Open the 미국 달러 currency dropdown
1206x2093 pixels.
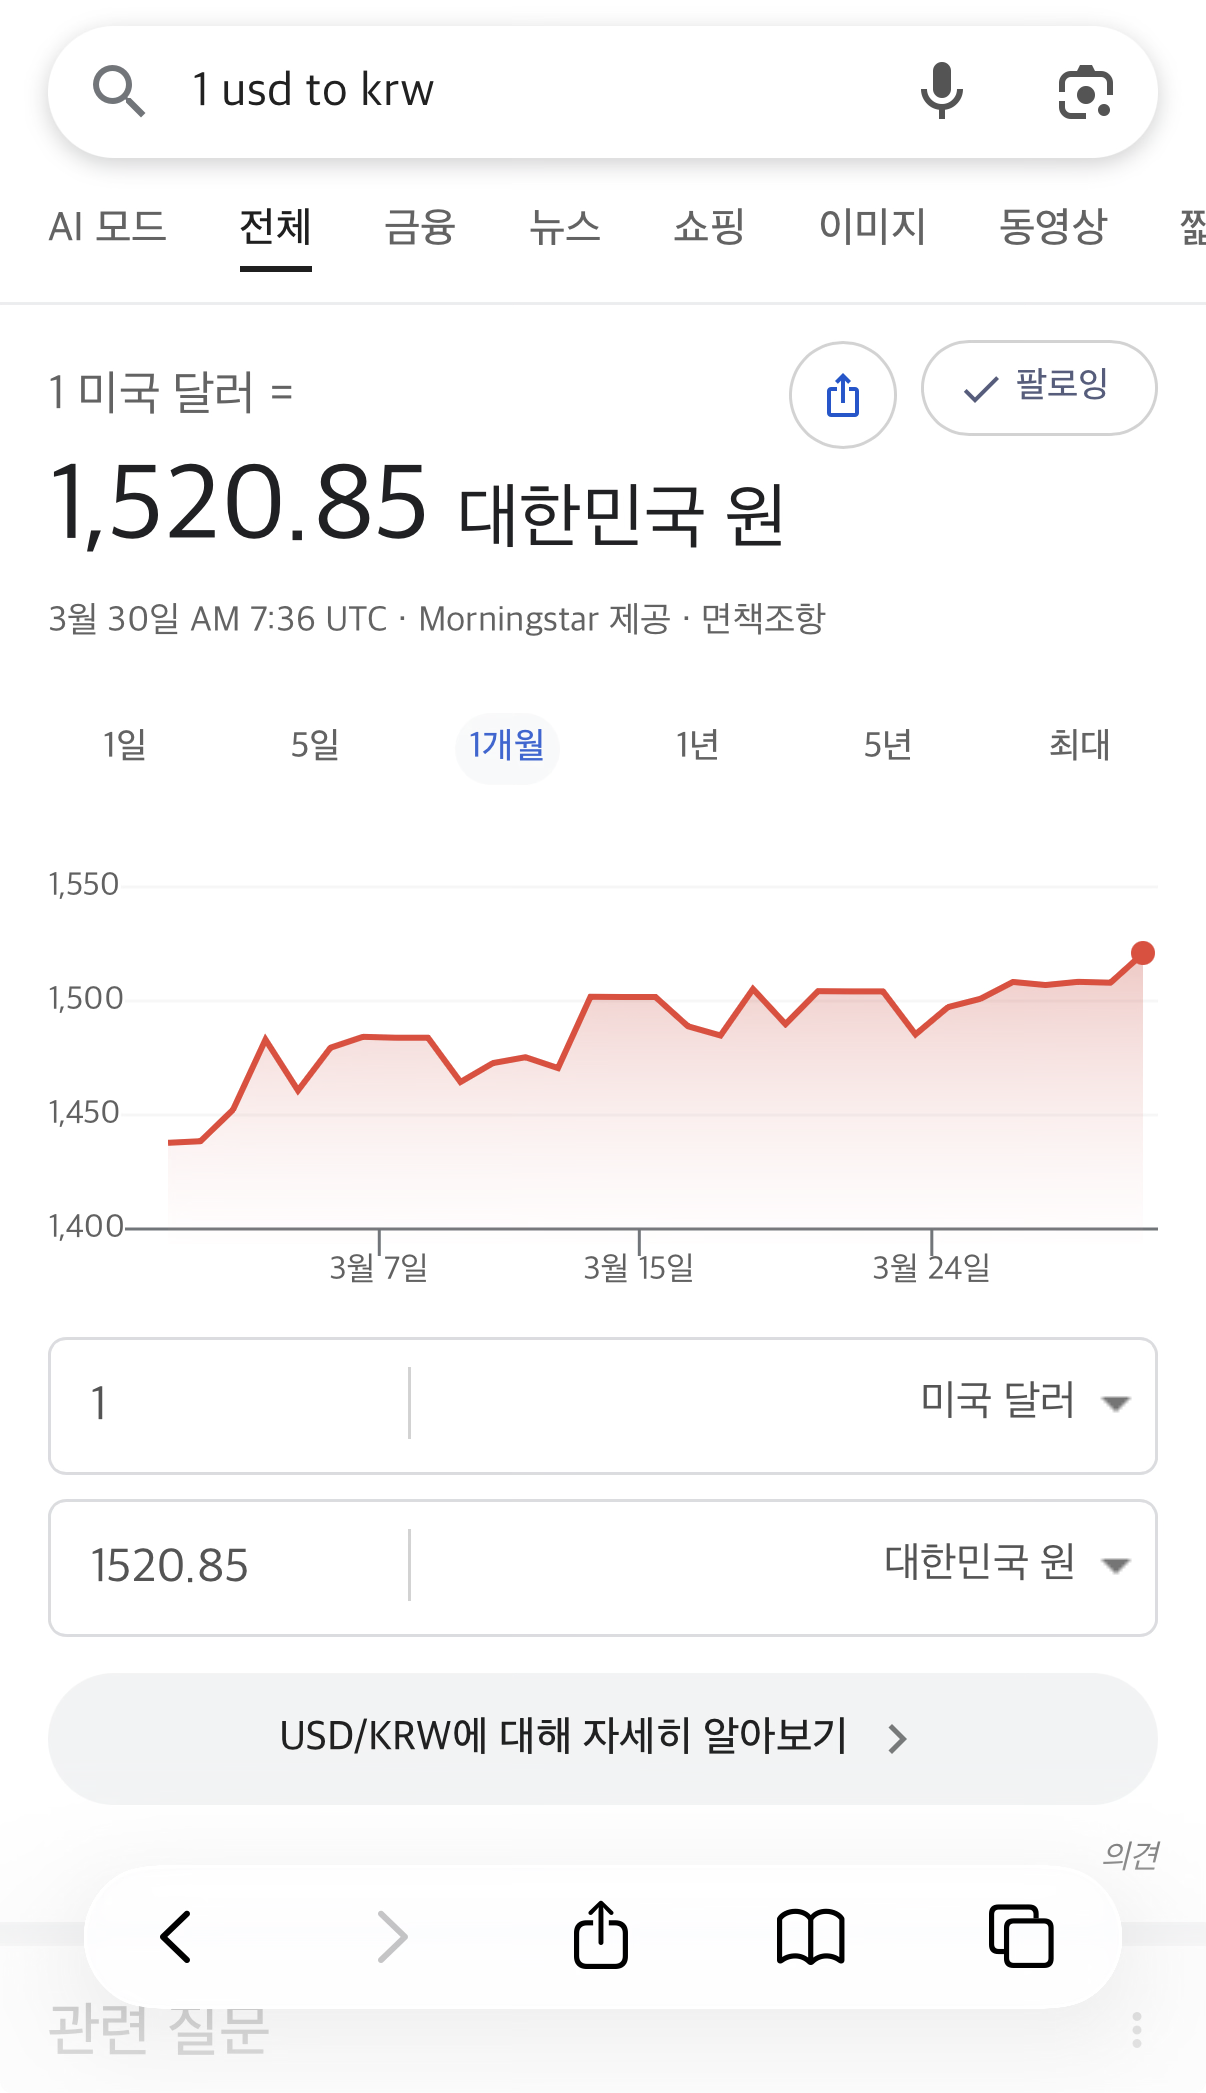pyautogui.click(x=1024, y=1402)
